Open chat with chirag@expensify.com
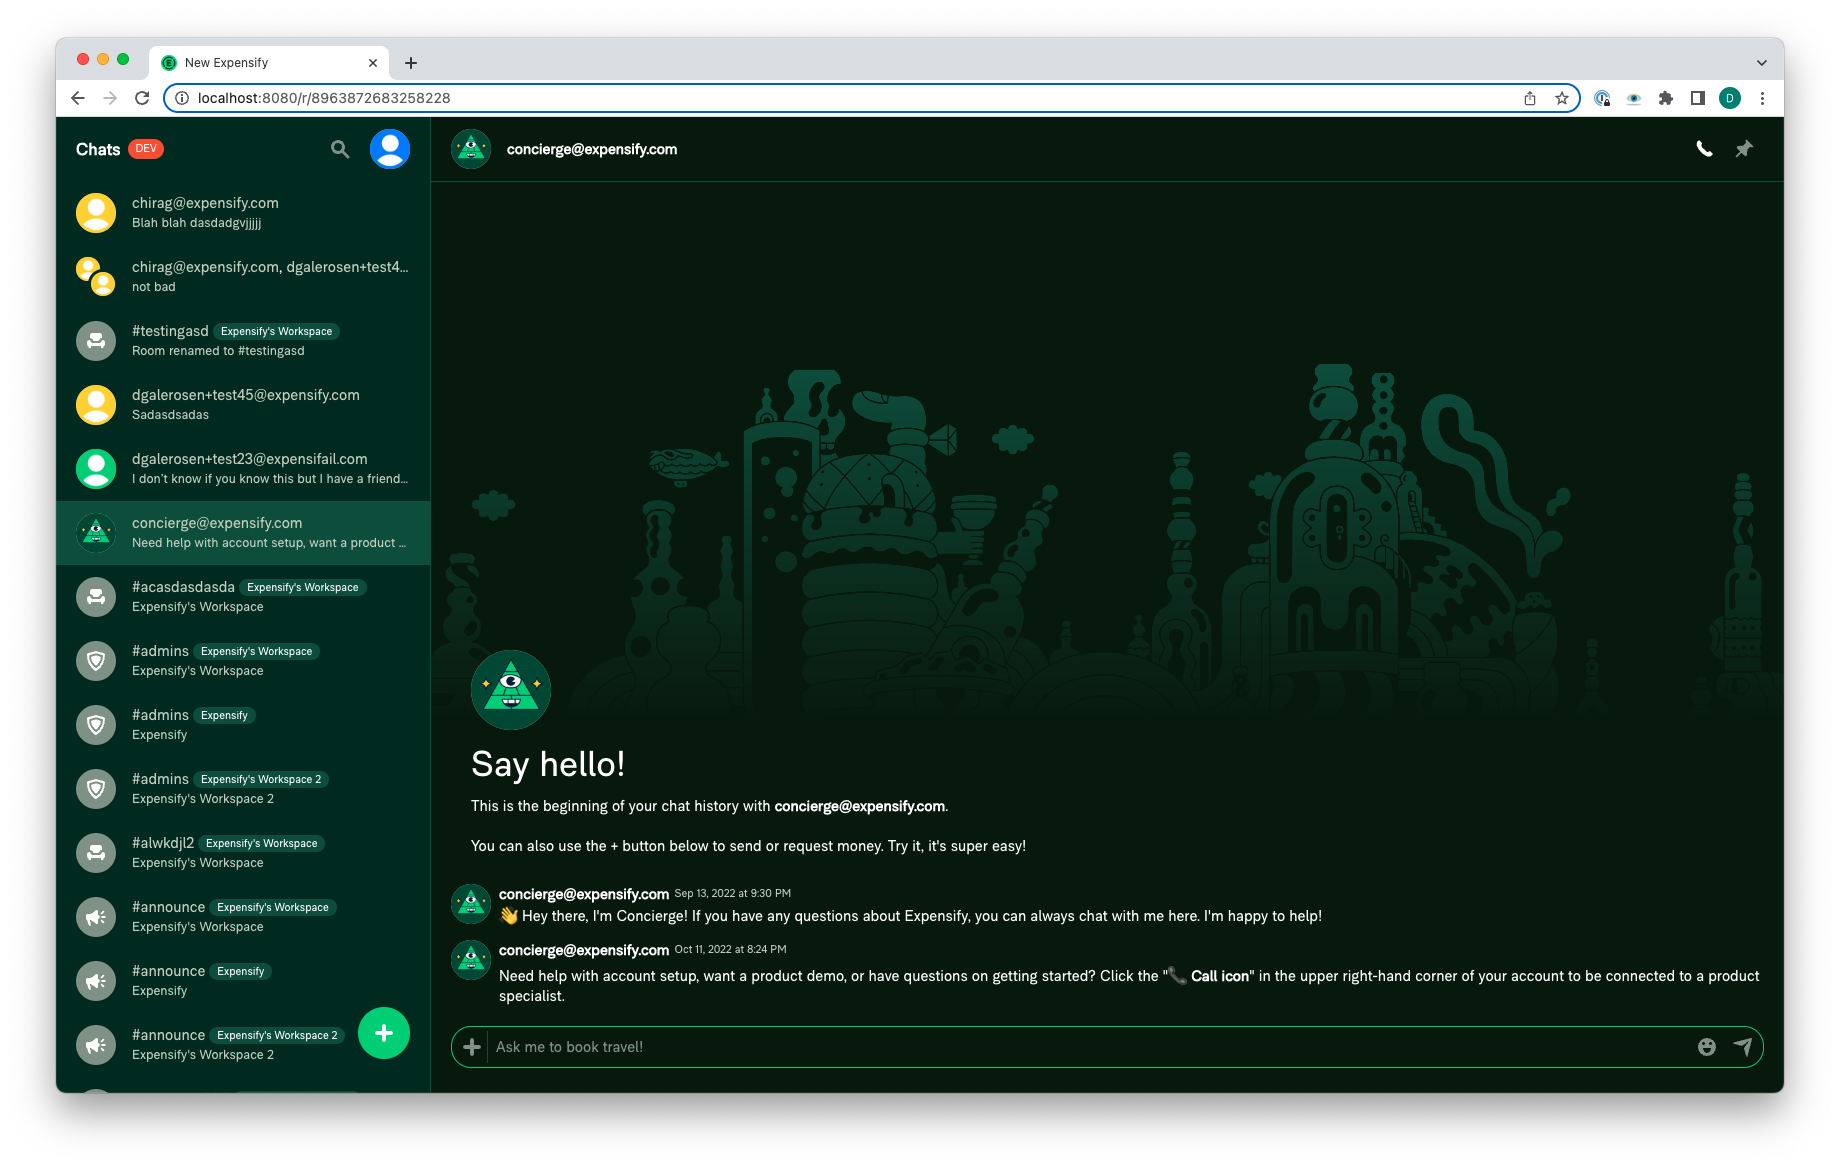The height and width of the screenshot is (1167, 1840). click(x=243, y=213)
